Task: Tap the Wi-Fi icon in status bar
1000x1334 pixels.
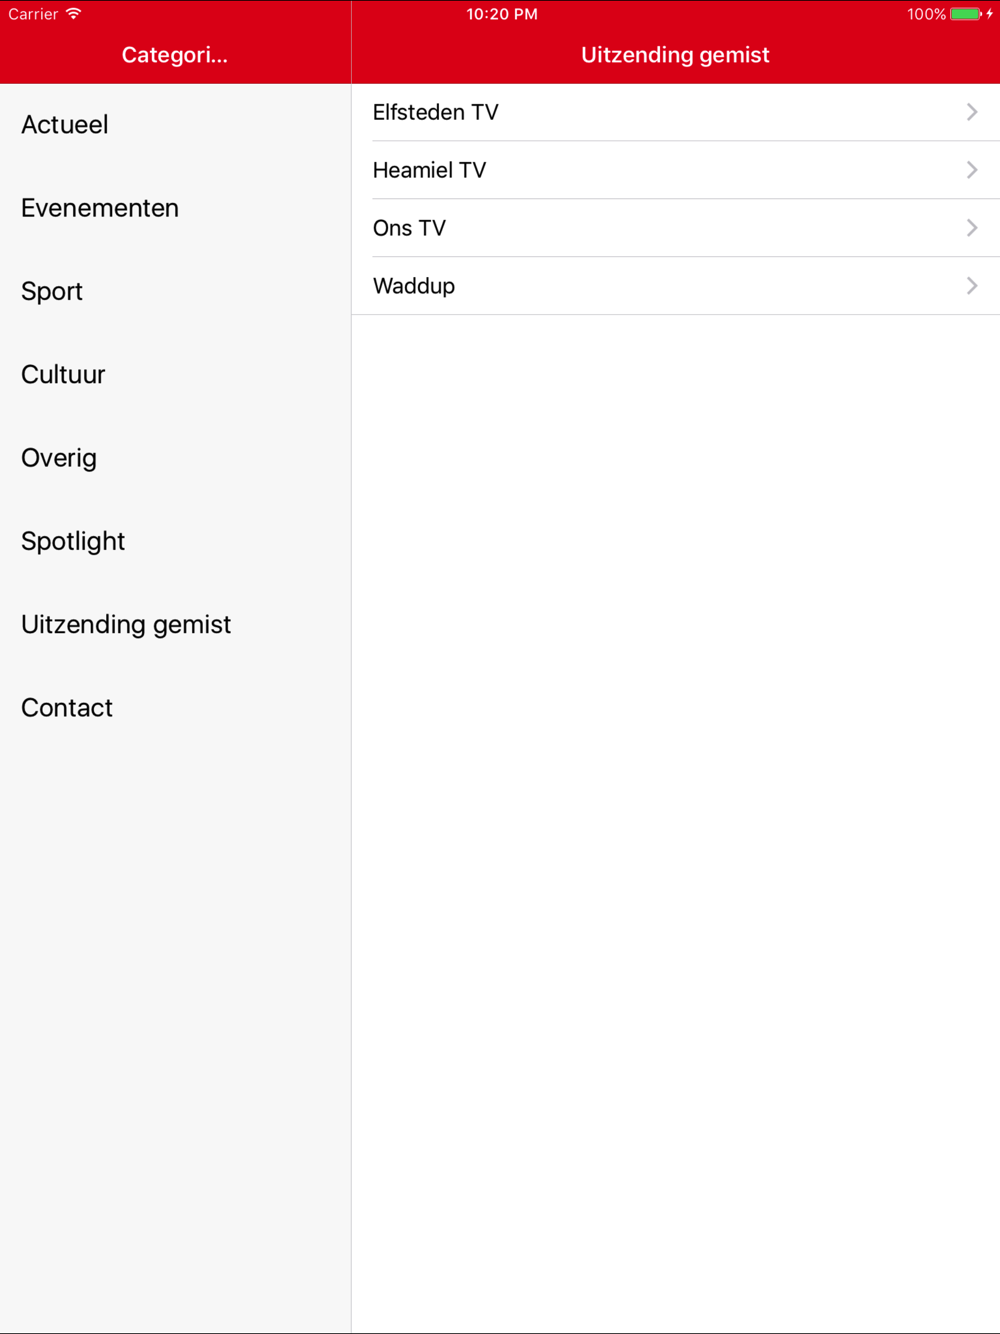Action: (73, 14)
